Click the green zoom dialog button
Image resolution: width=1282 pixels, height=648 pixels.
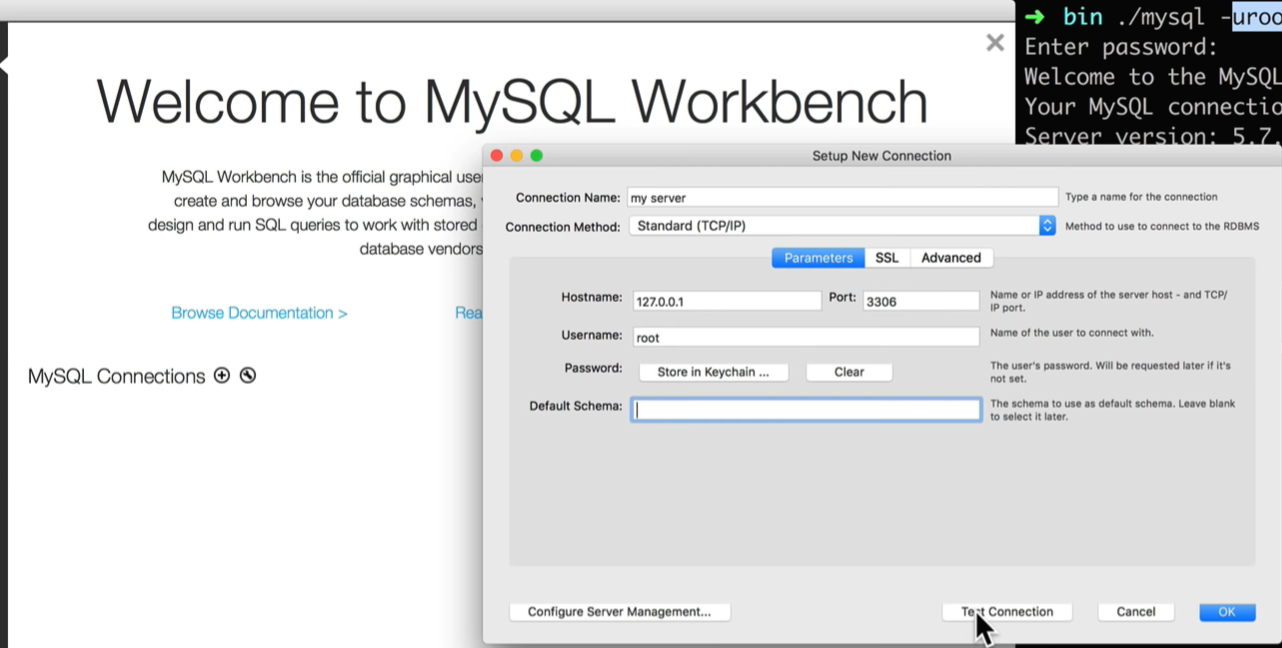537,156
